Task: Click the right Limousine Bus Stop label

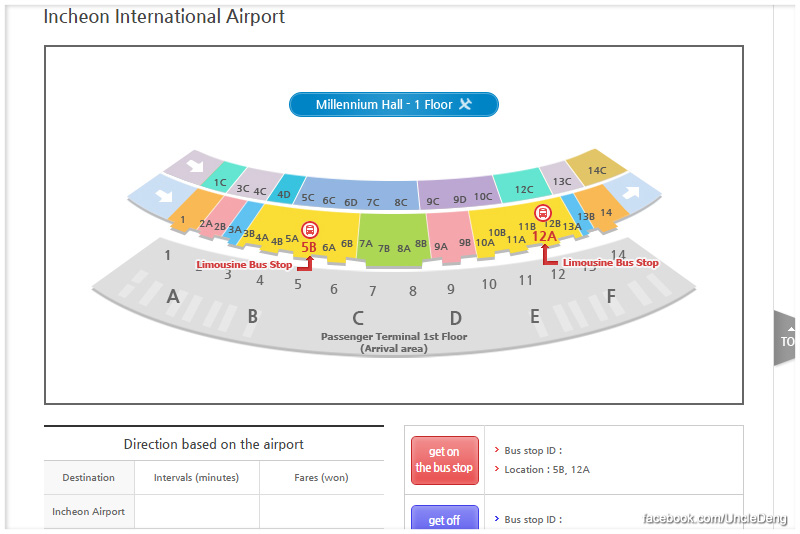Action: coord(610,263)
